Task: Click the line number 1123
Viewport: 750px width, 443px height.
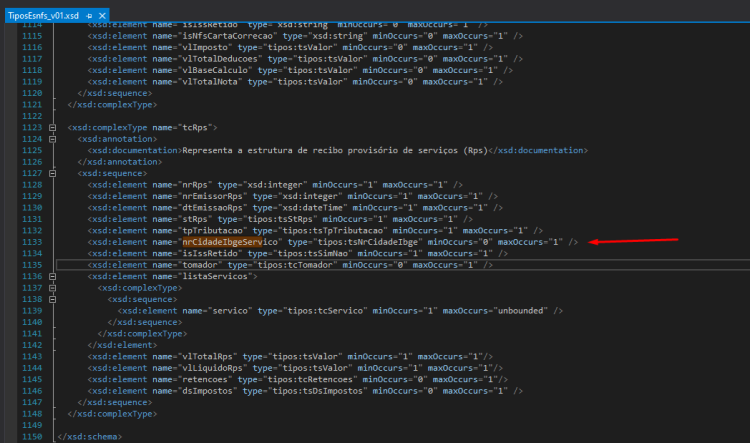Action: pos(32,128)
